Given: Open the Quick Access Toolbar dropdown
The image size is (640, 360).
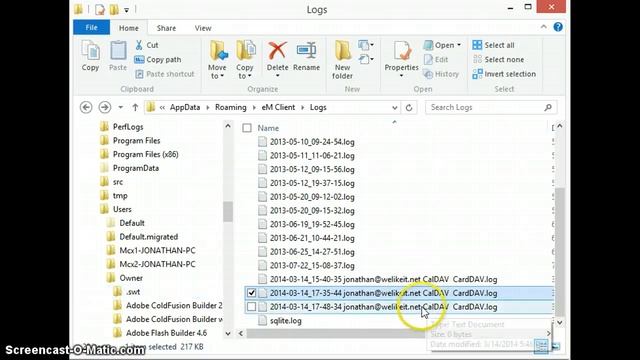Looking at the screenshot, I should 127,10.
